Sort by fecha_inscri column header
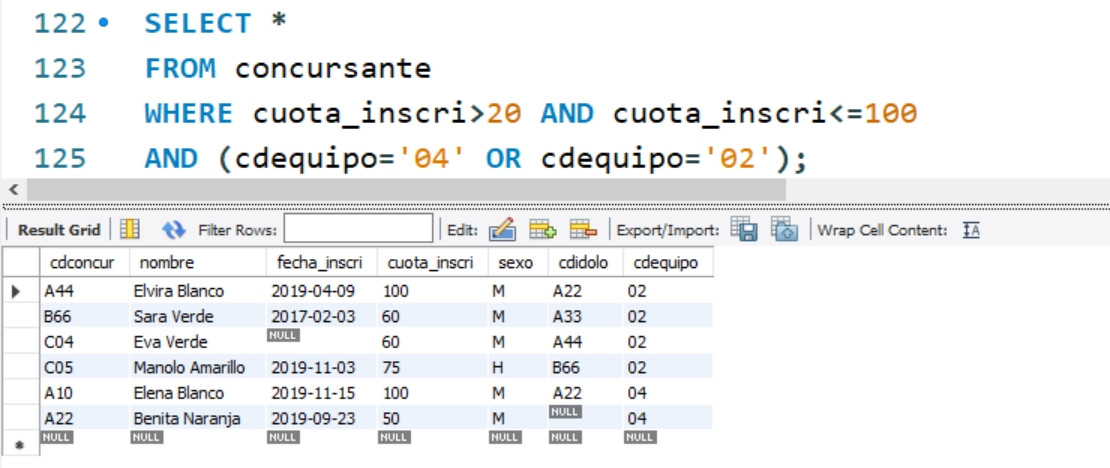The width and height of the screenshot is (1110, 468). click(x=319, y=263)
